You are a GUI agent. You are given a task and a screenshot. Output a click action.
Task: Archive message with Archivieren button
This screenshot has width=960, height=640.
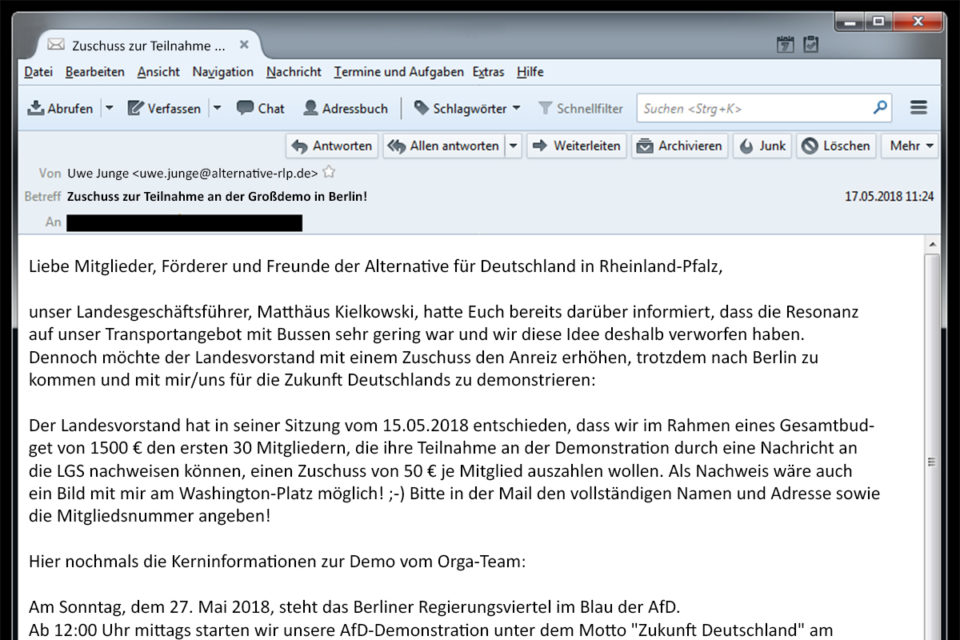680,146
